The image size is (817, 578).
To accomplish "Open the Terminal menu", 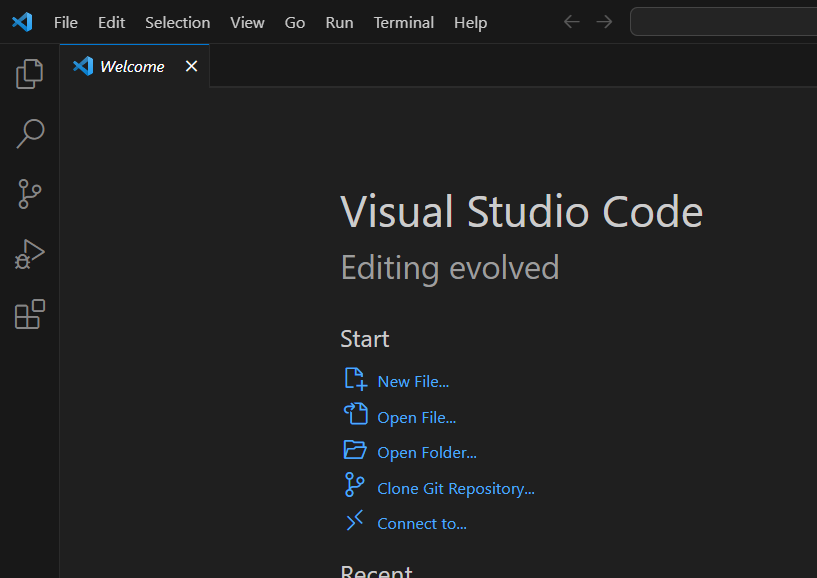I will tap(404, 23).
